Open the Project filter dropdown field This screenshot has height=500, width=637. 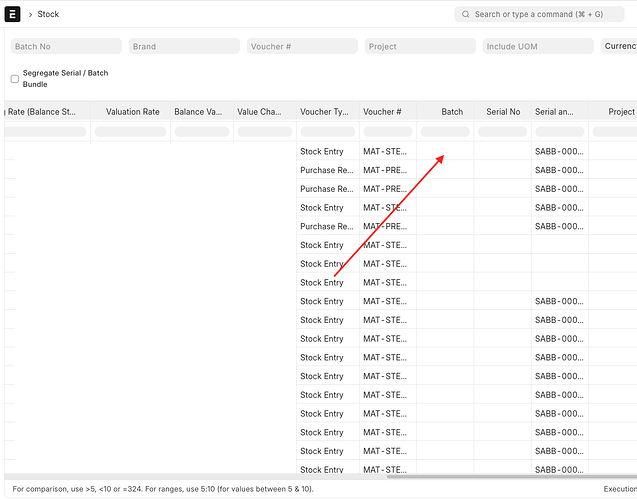coord(420,46)
